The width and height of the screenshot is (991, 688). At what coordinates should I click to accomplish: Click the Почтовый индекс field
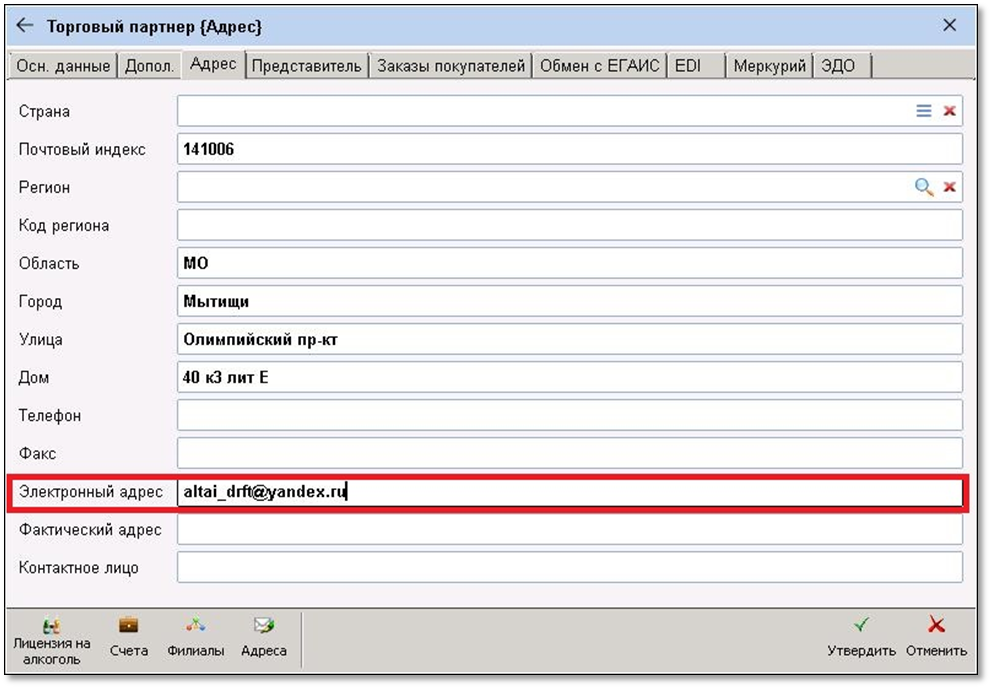pyautogui.click(x=569, y=149)
